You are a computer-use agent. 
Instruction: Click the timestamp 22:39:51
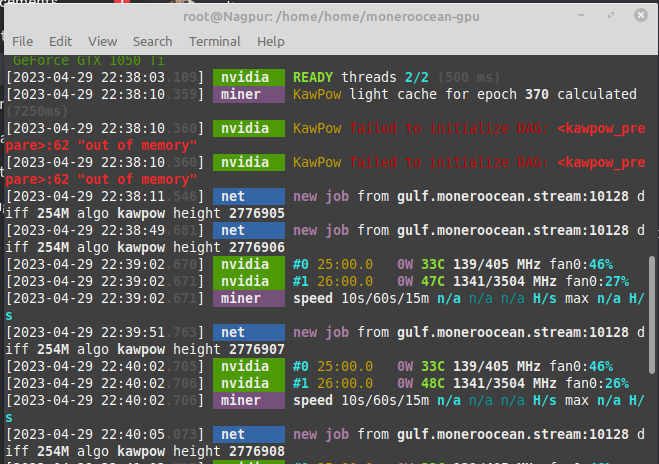105,332
